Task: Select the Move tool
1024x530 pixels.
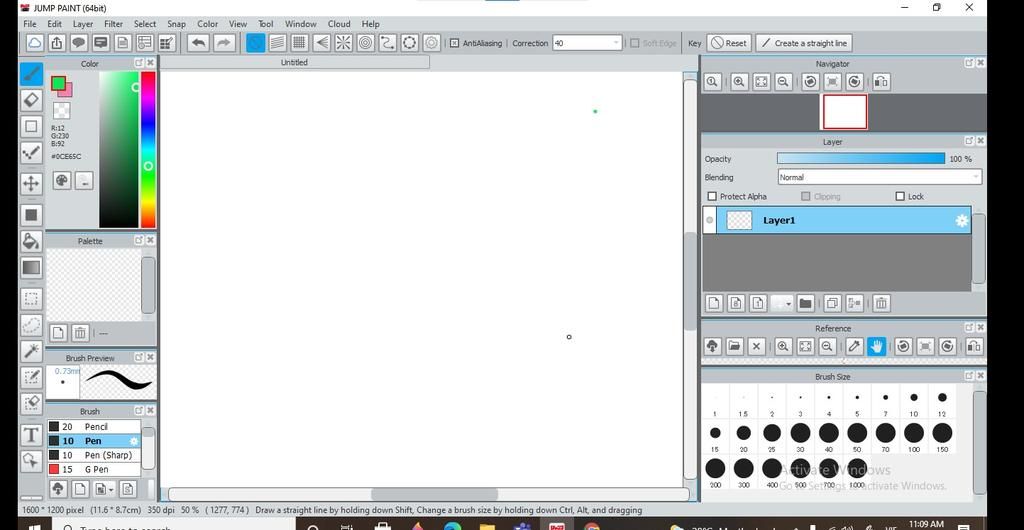Action: tap(31, 183)
